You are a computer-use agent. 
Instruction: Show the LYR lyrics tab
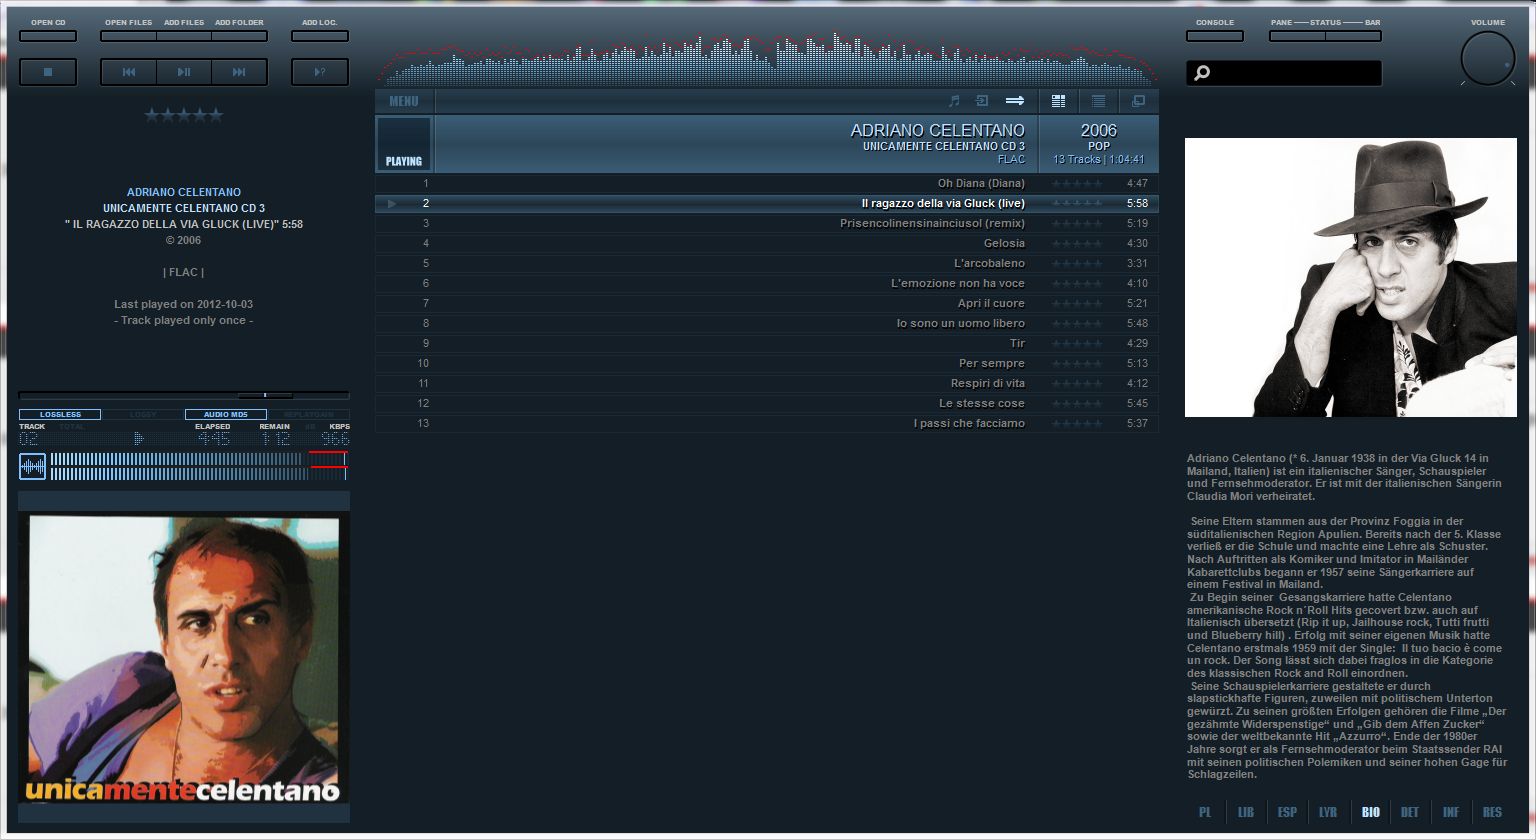[1328, 812]
